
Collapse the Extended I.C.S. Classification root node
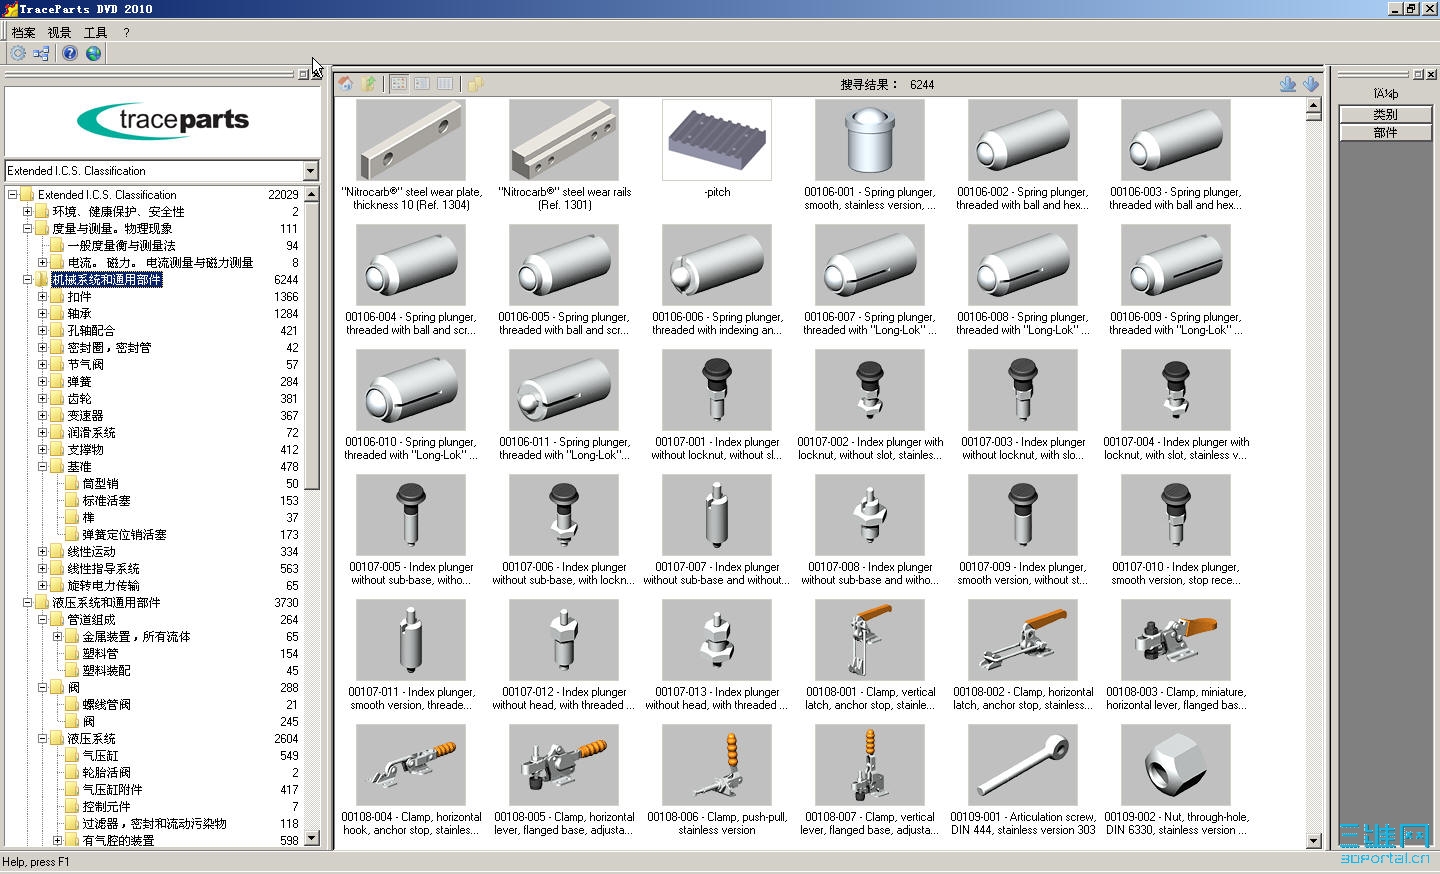click(x=13, y=195)
